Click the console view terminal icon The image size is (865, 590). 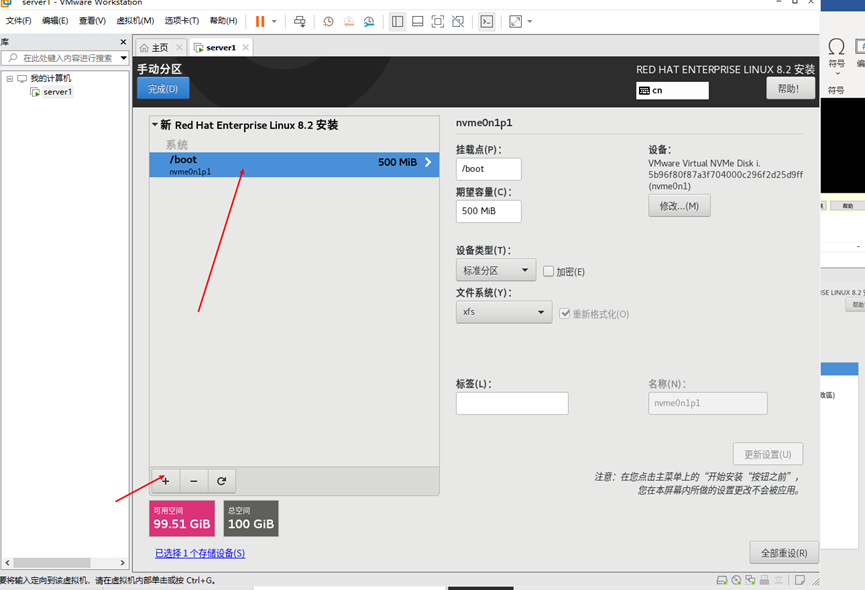[x=487, y=22]
